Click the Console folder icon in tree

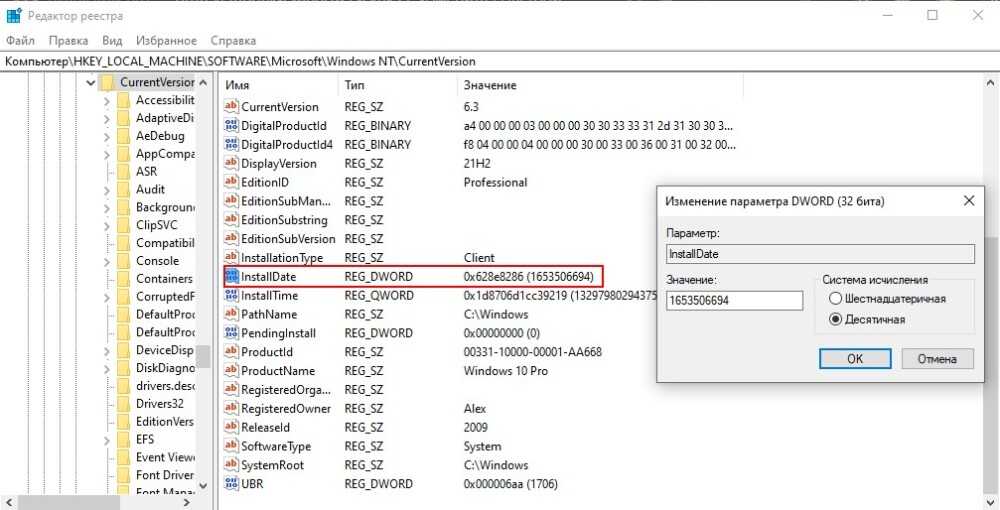[124, 261]
